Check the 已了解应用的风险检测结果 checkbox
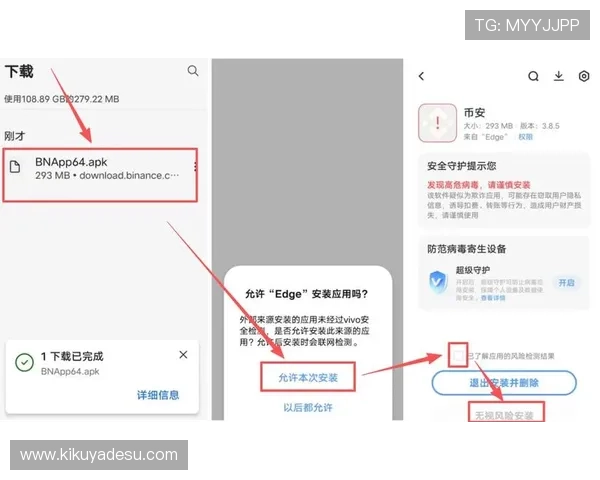 pyautogui.click(x=458, y=356)
